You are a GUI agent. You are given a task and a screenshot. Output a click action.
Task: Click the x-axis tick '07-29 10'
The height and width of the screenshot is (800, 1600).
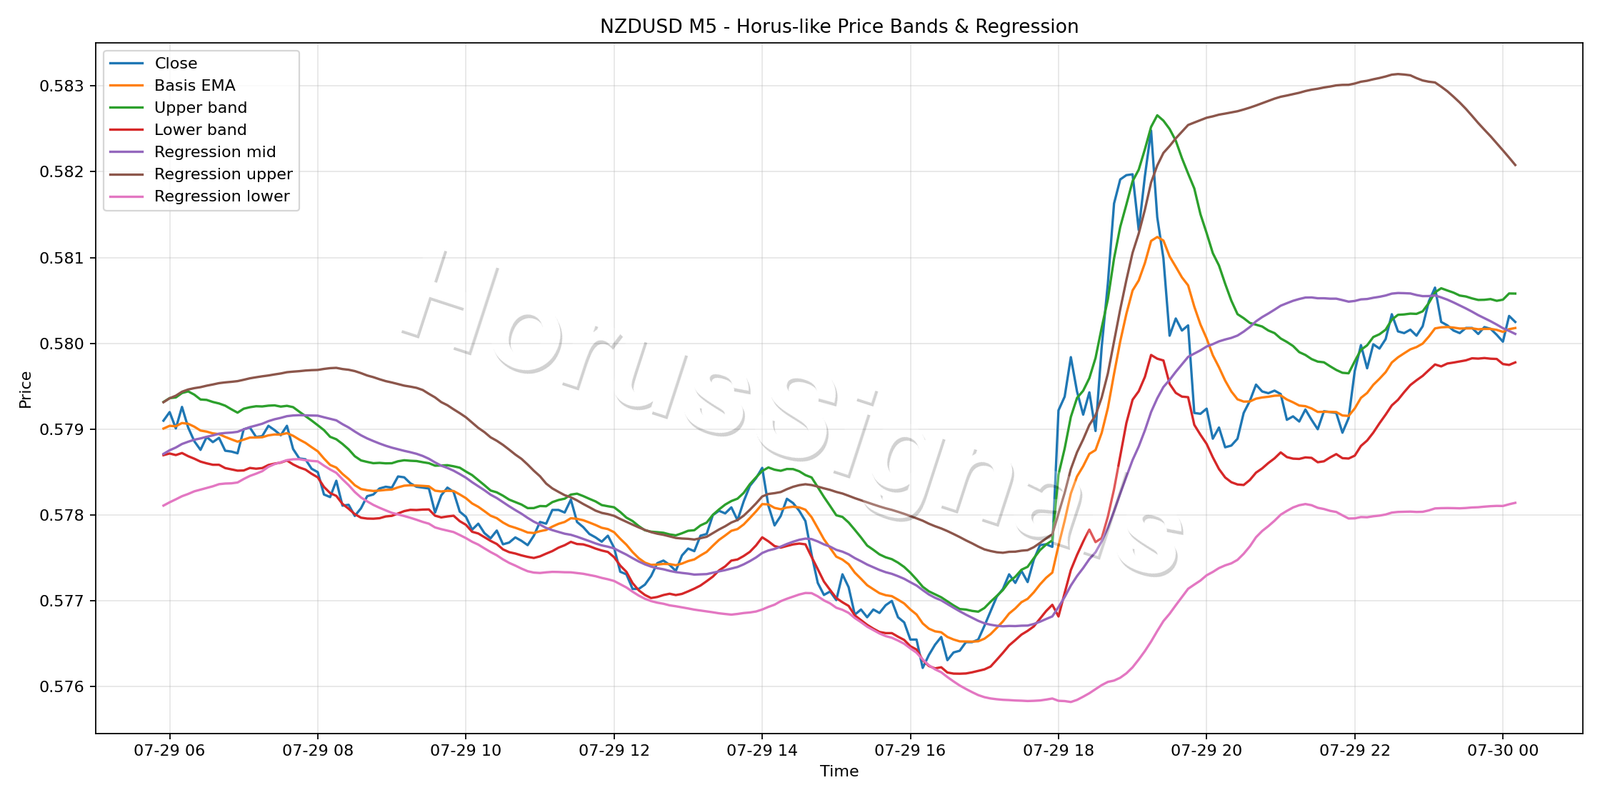465,750
